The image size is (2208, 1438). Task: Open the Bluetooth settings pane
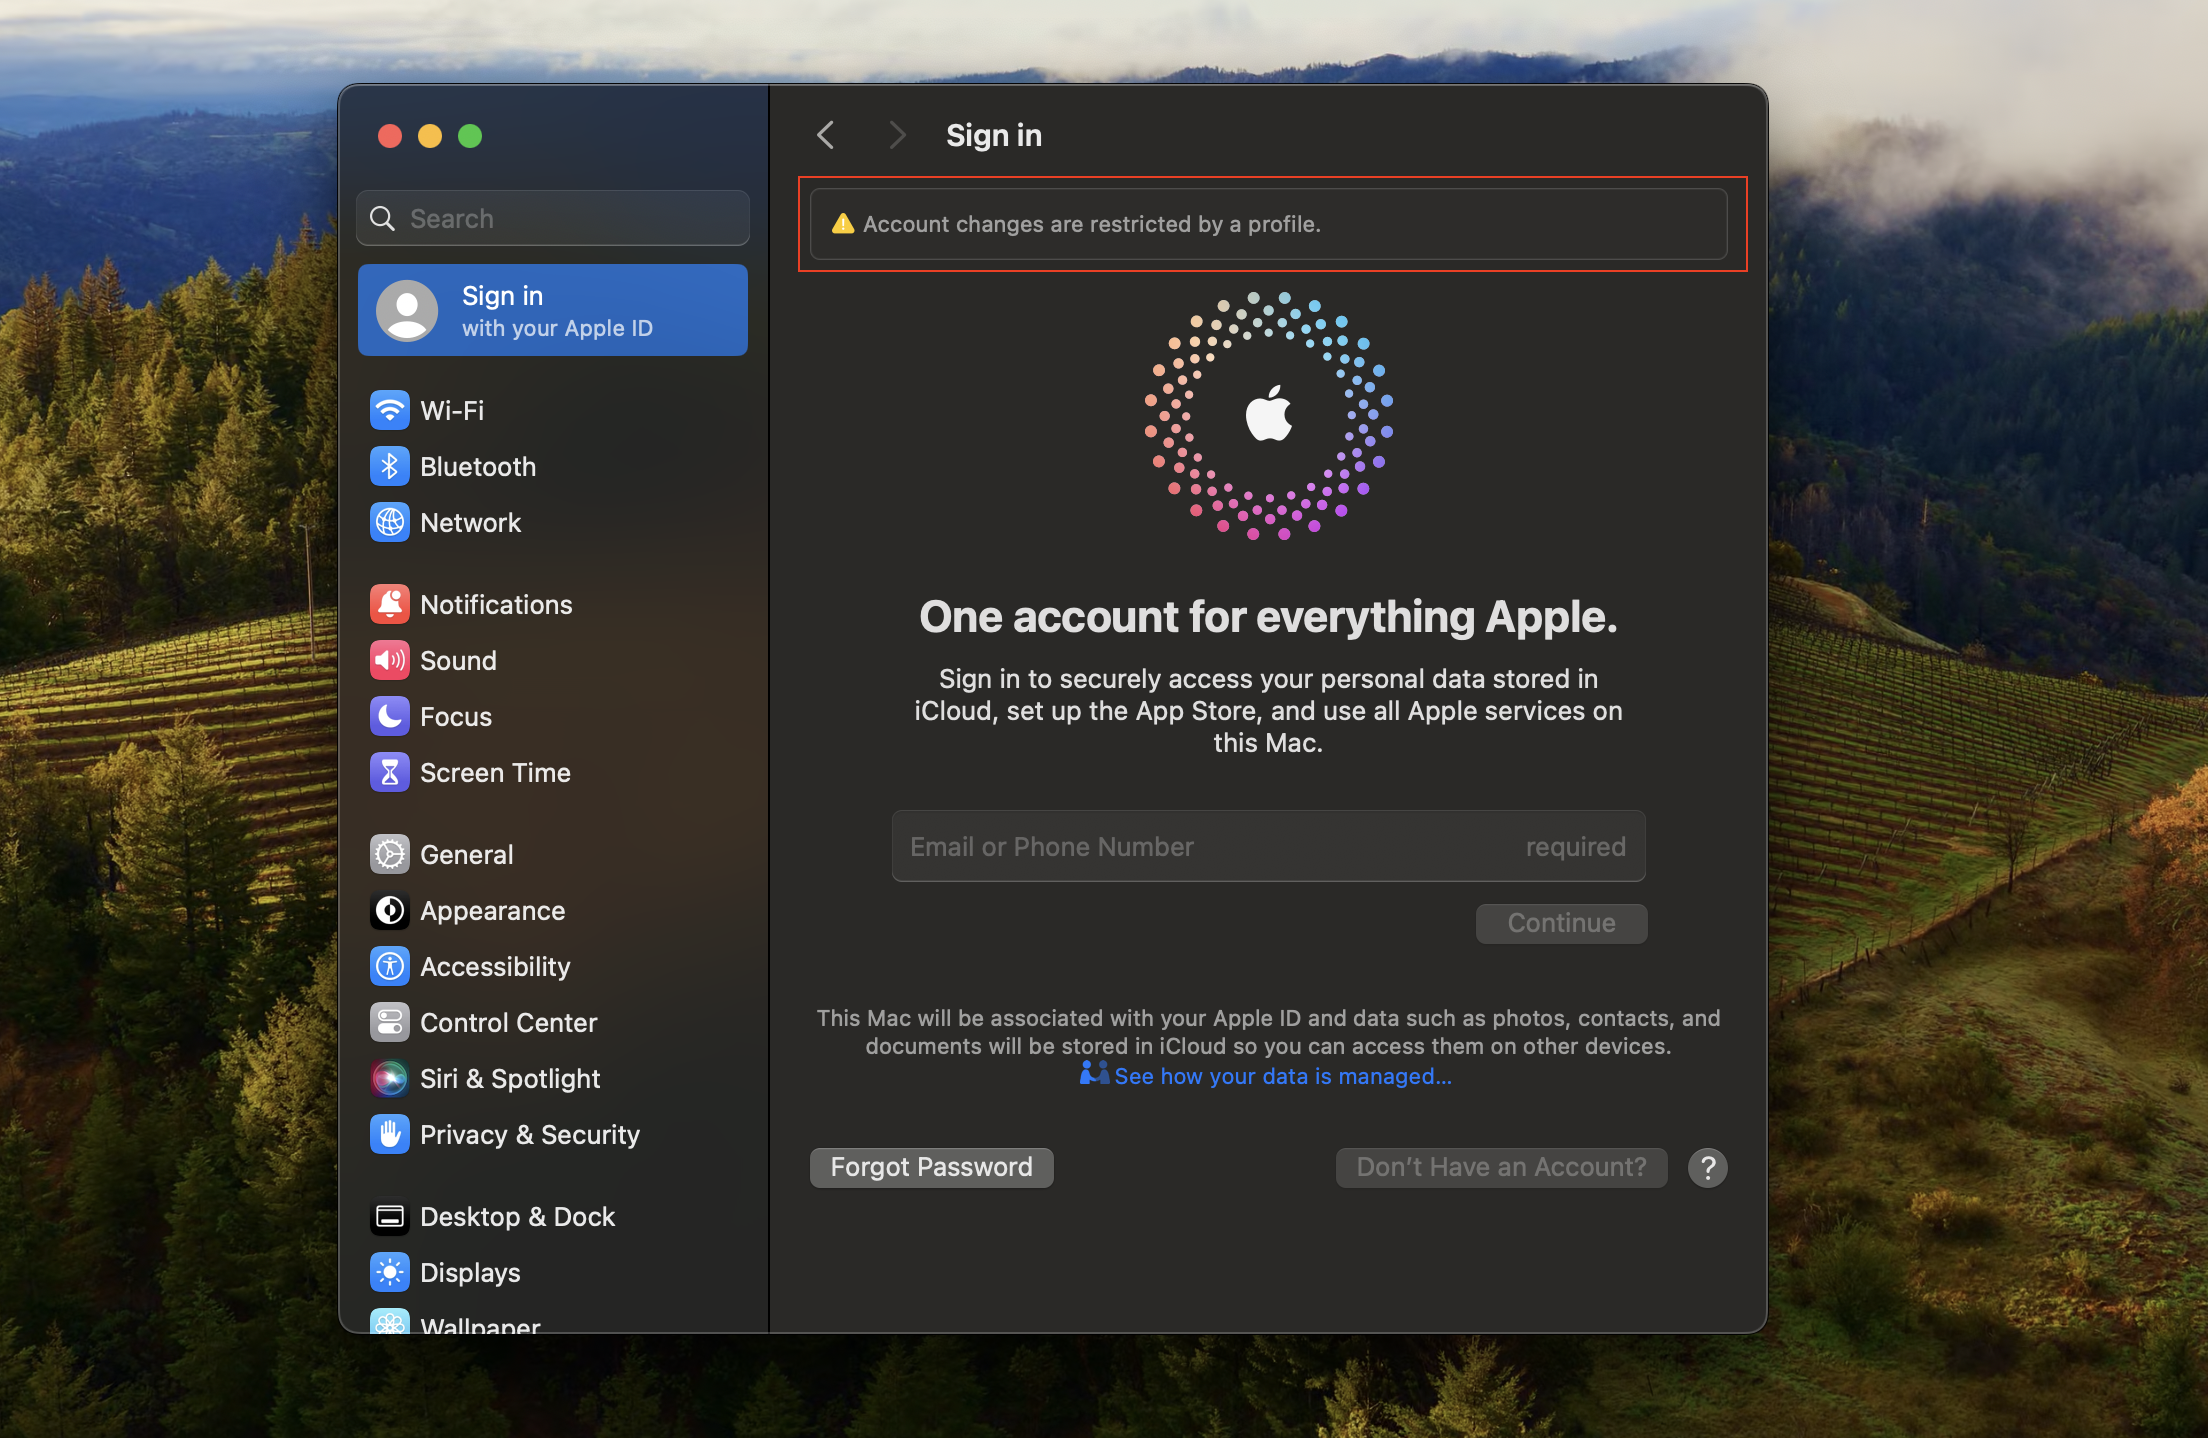click(x=553, y=466)
